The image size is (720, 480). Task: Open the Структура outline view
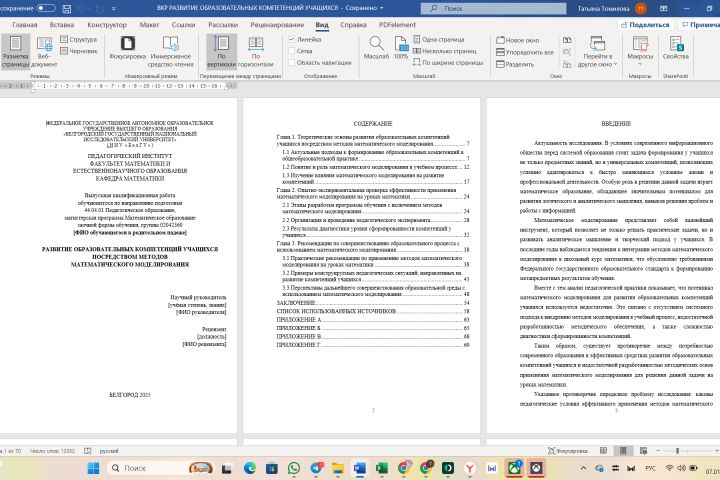(79, 40)
